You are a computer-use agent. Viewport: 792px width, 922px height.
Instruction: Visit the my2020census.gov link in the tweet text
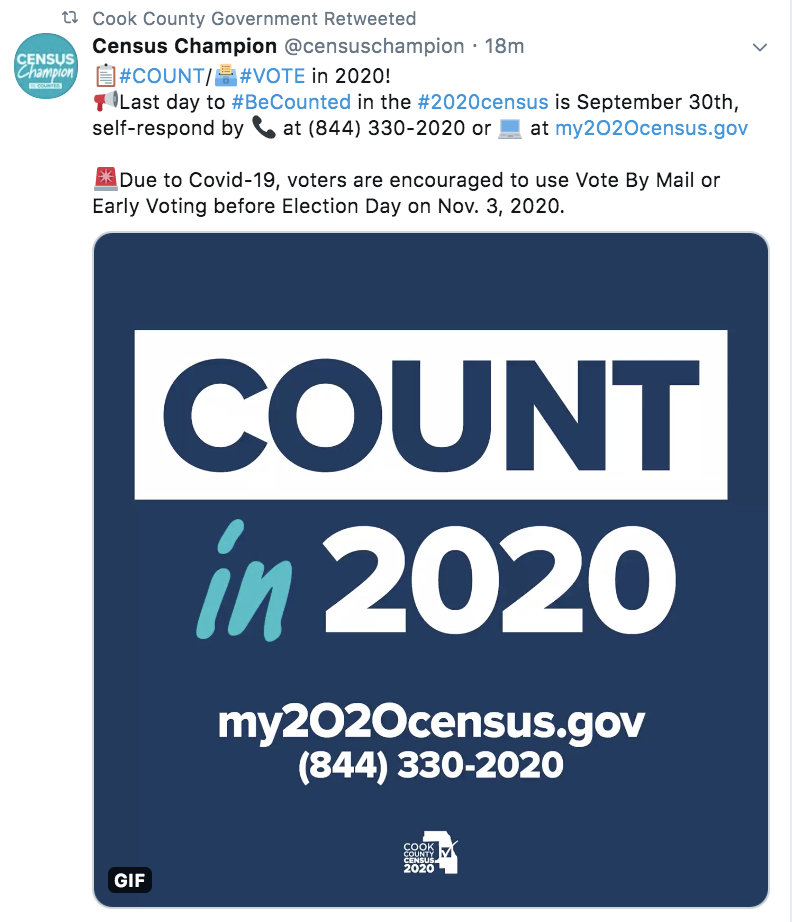[651, 128]
